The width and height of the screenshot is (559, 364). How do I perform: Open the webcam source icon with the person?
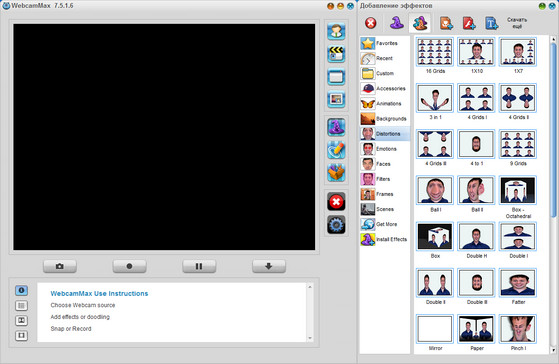(336, 31)
